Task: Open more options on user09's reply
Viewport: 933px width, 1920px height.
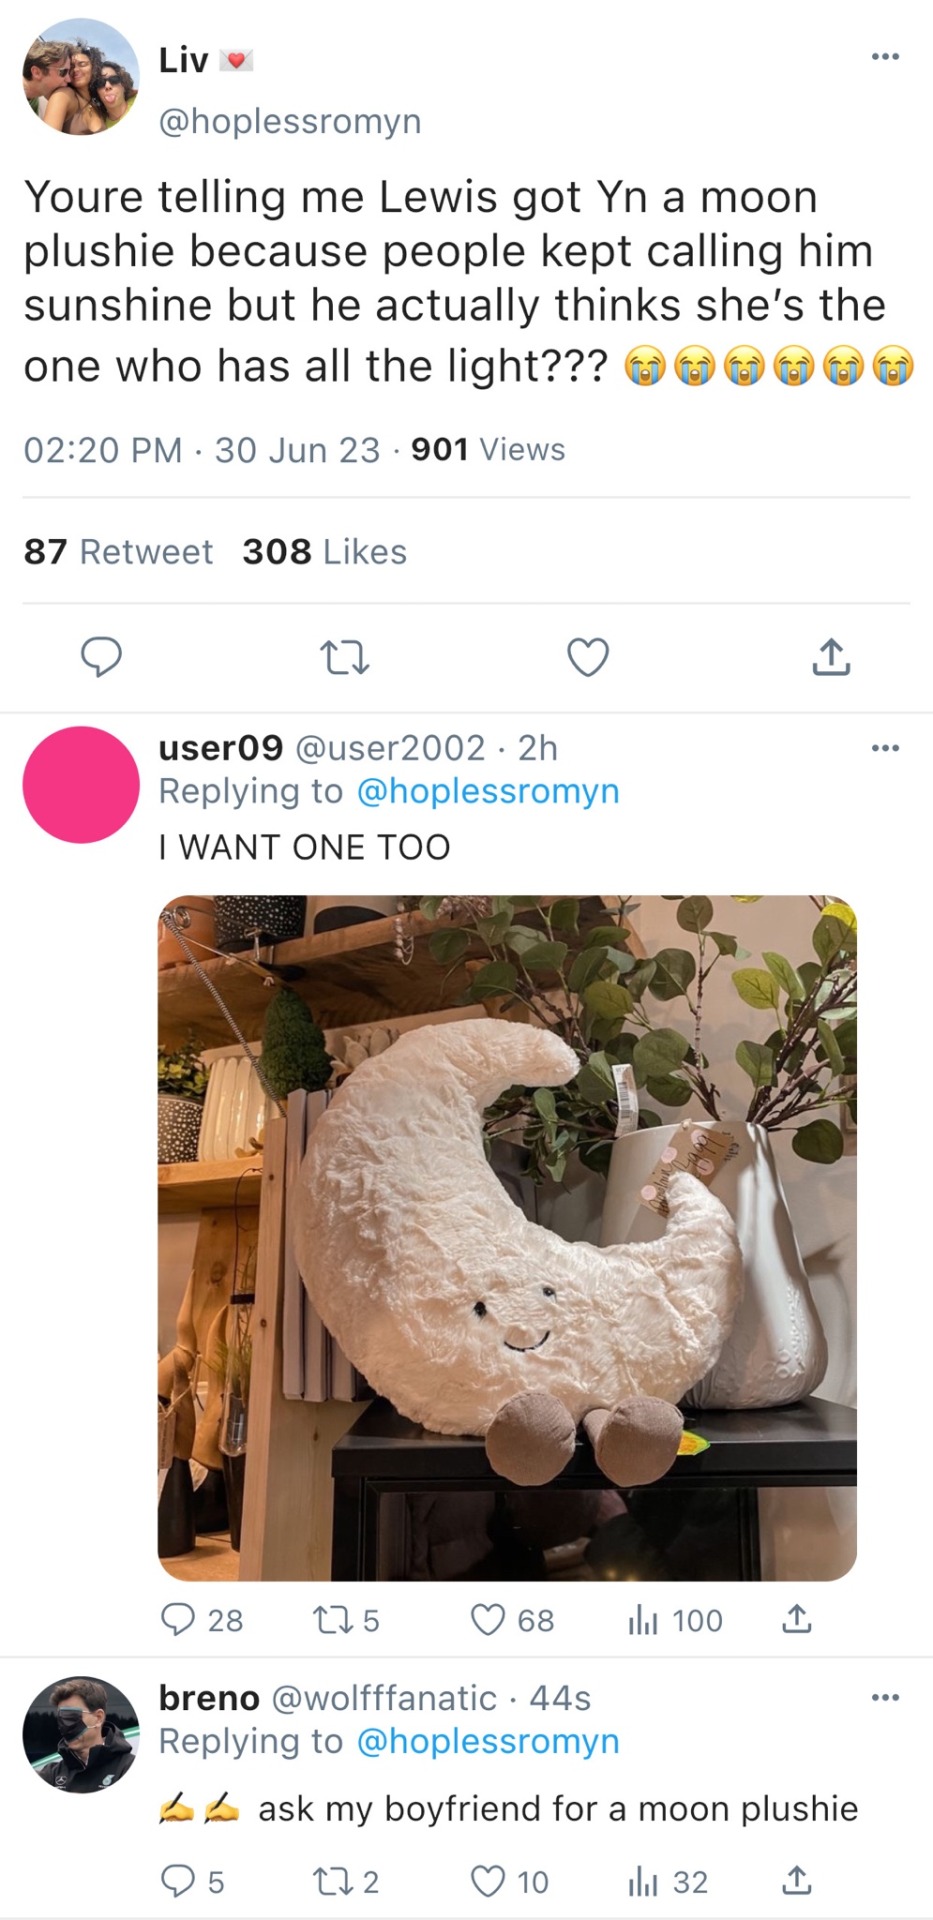Action: click(885, 747)
